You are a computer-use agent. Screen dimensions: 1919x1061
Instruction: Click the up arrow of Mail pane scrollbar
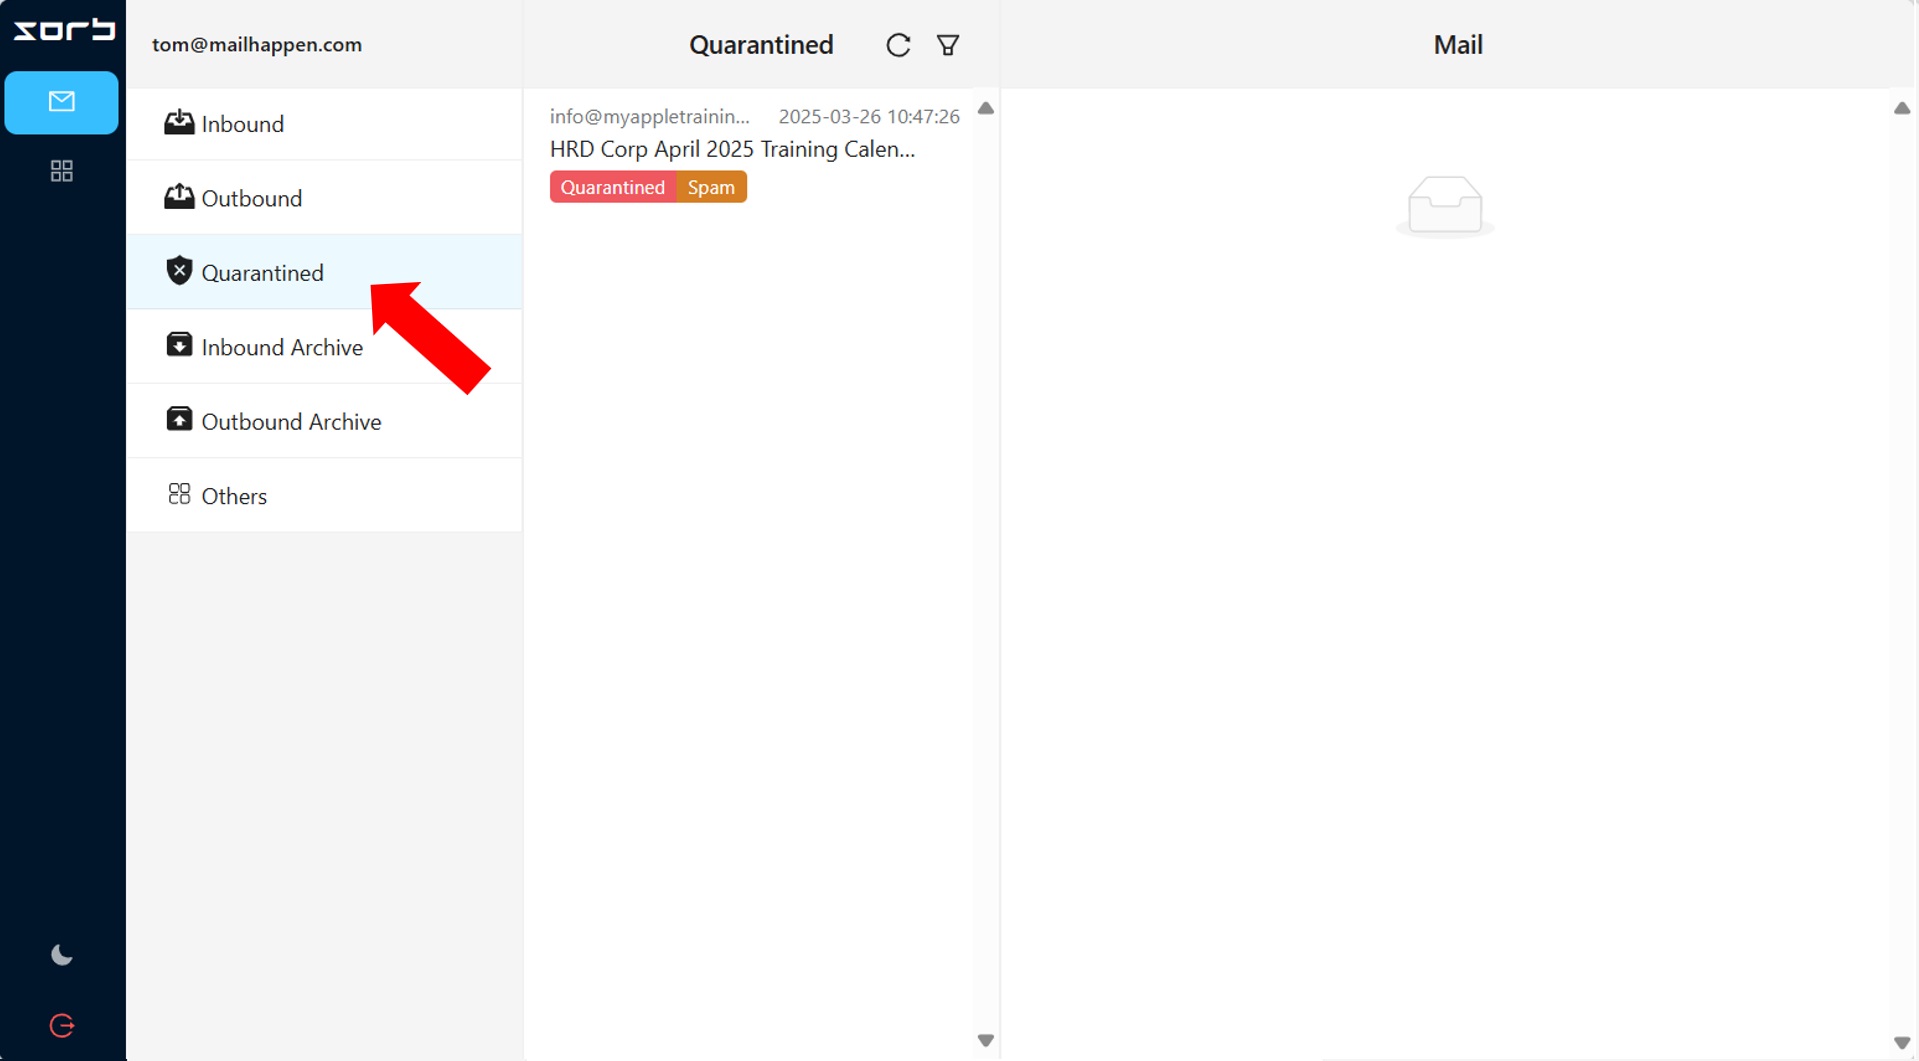[1901, 108]
